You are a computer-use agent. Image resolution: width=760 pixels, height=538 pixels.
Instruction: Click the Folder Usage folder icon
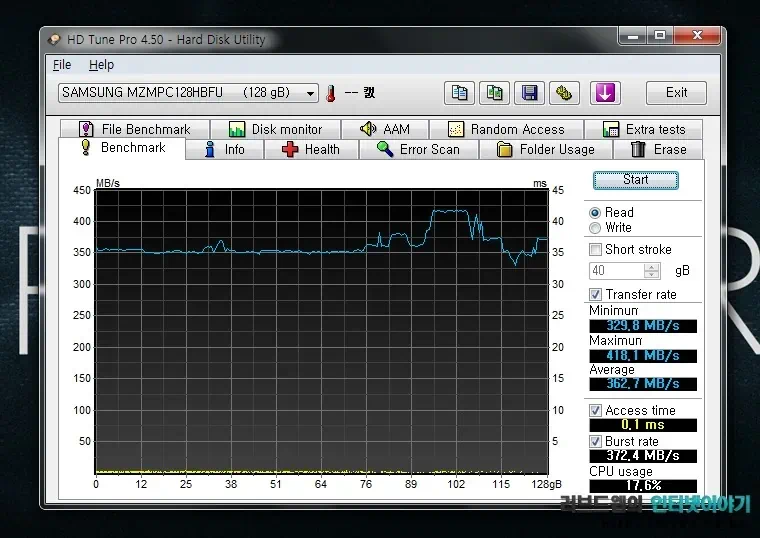coord(505,150)
